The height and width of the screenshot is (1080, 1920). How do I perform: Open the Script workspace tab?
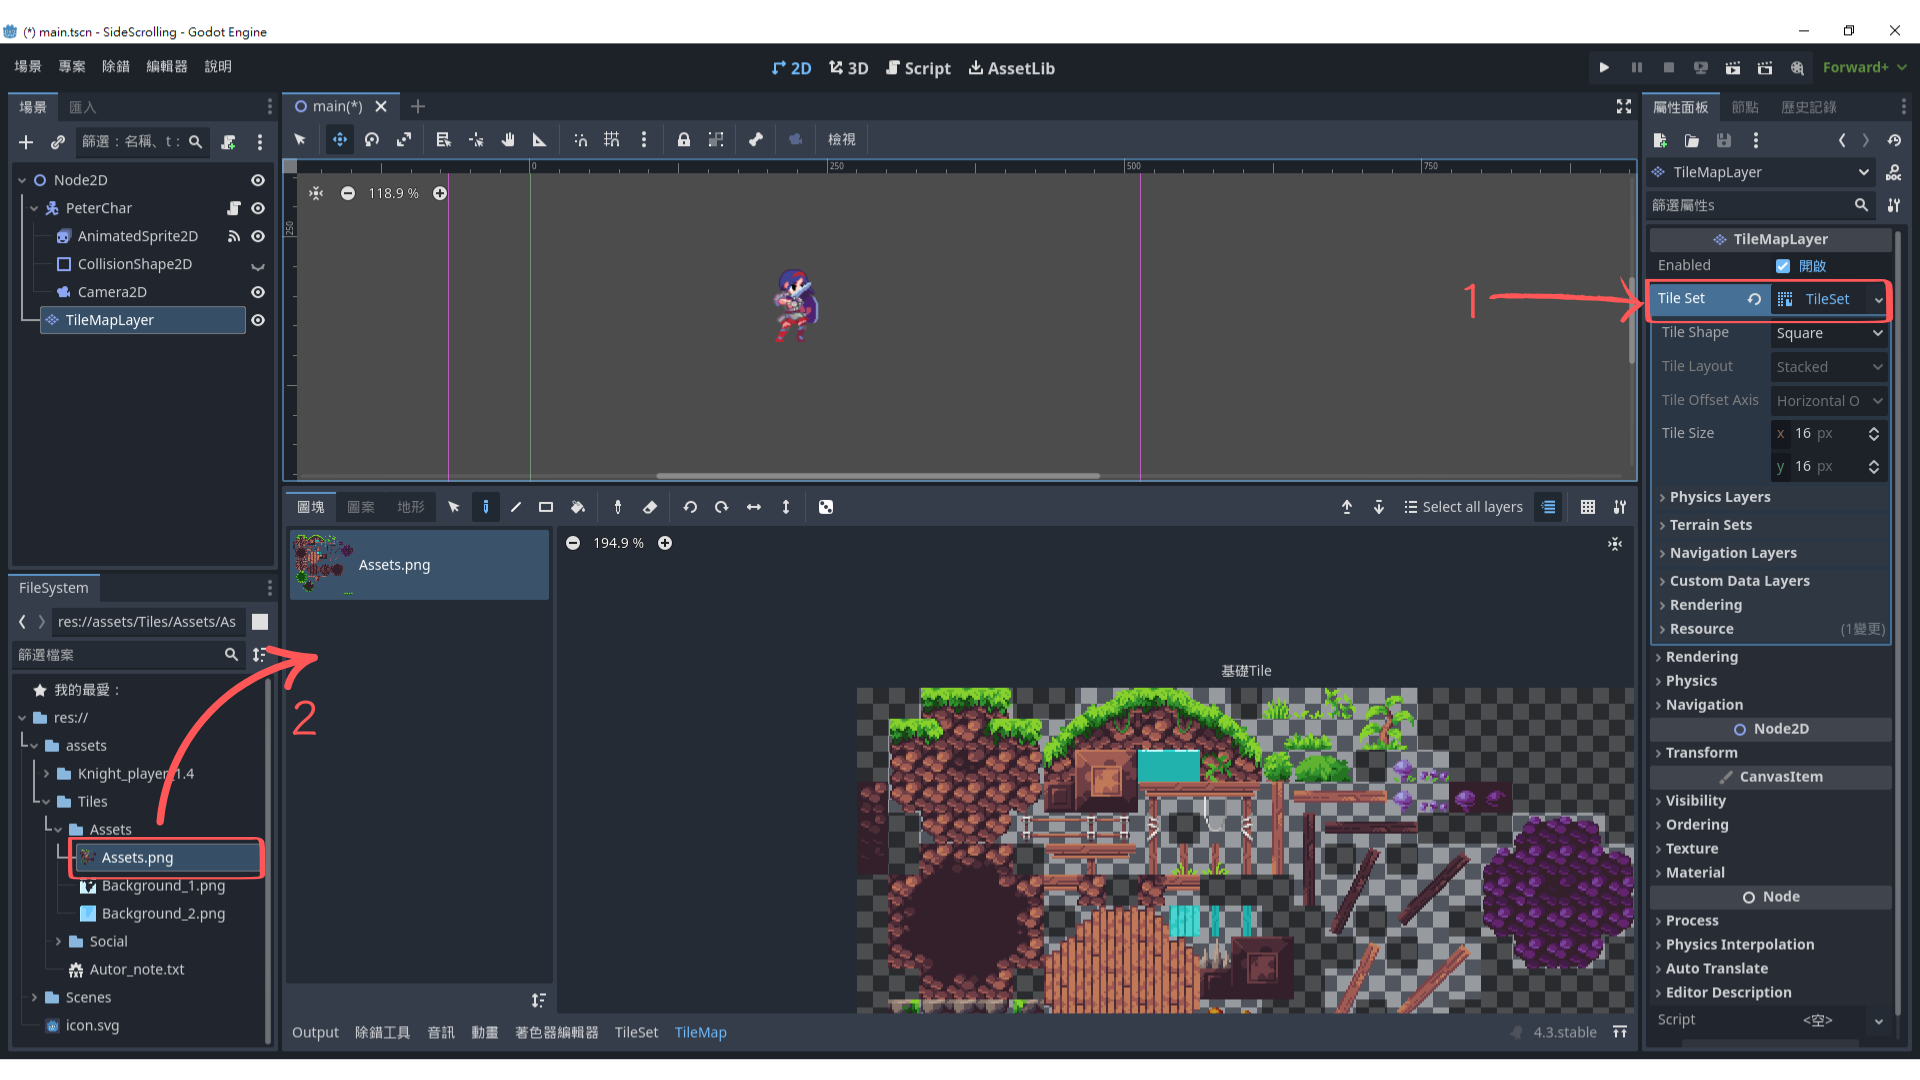918,68
